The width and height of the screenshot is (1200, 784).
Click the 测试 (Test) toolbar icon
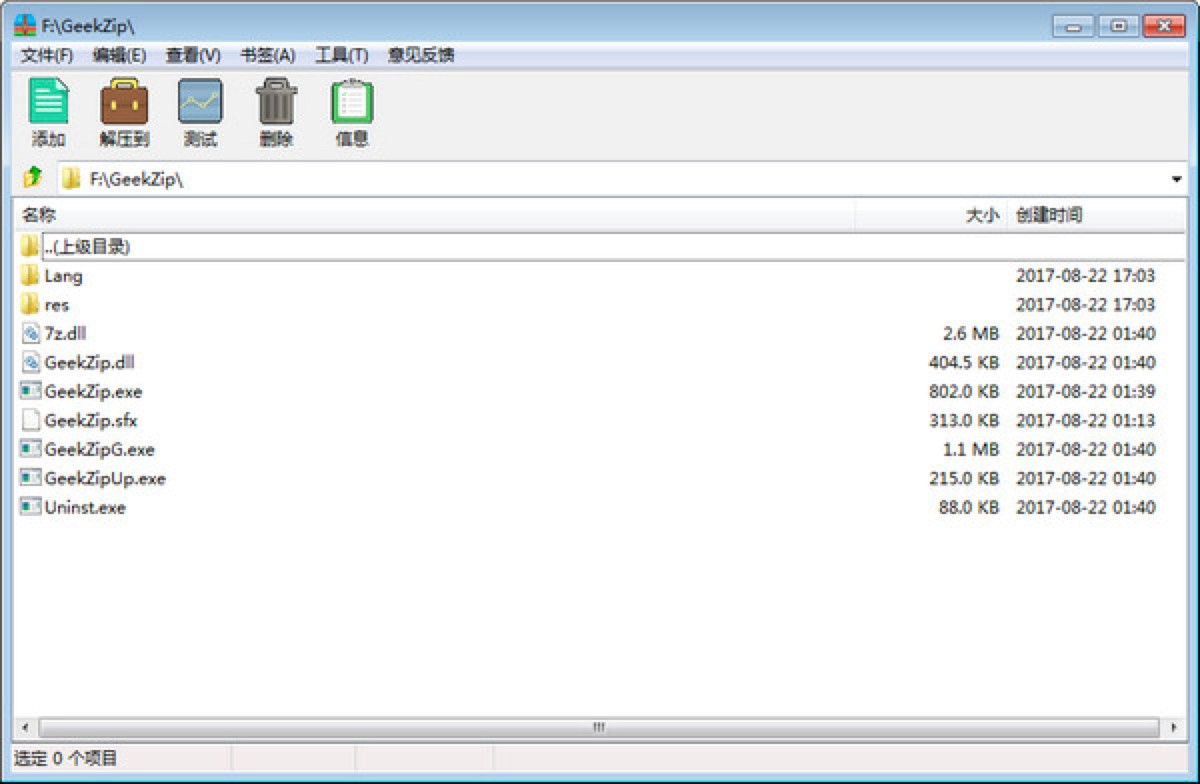tap(200, 101)
